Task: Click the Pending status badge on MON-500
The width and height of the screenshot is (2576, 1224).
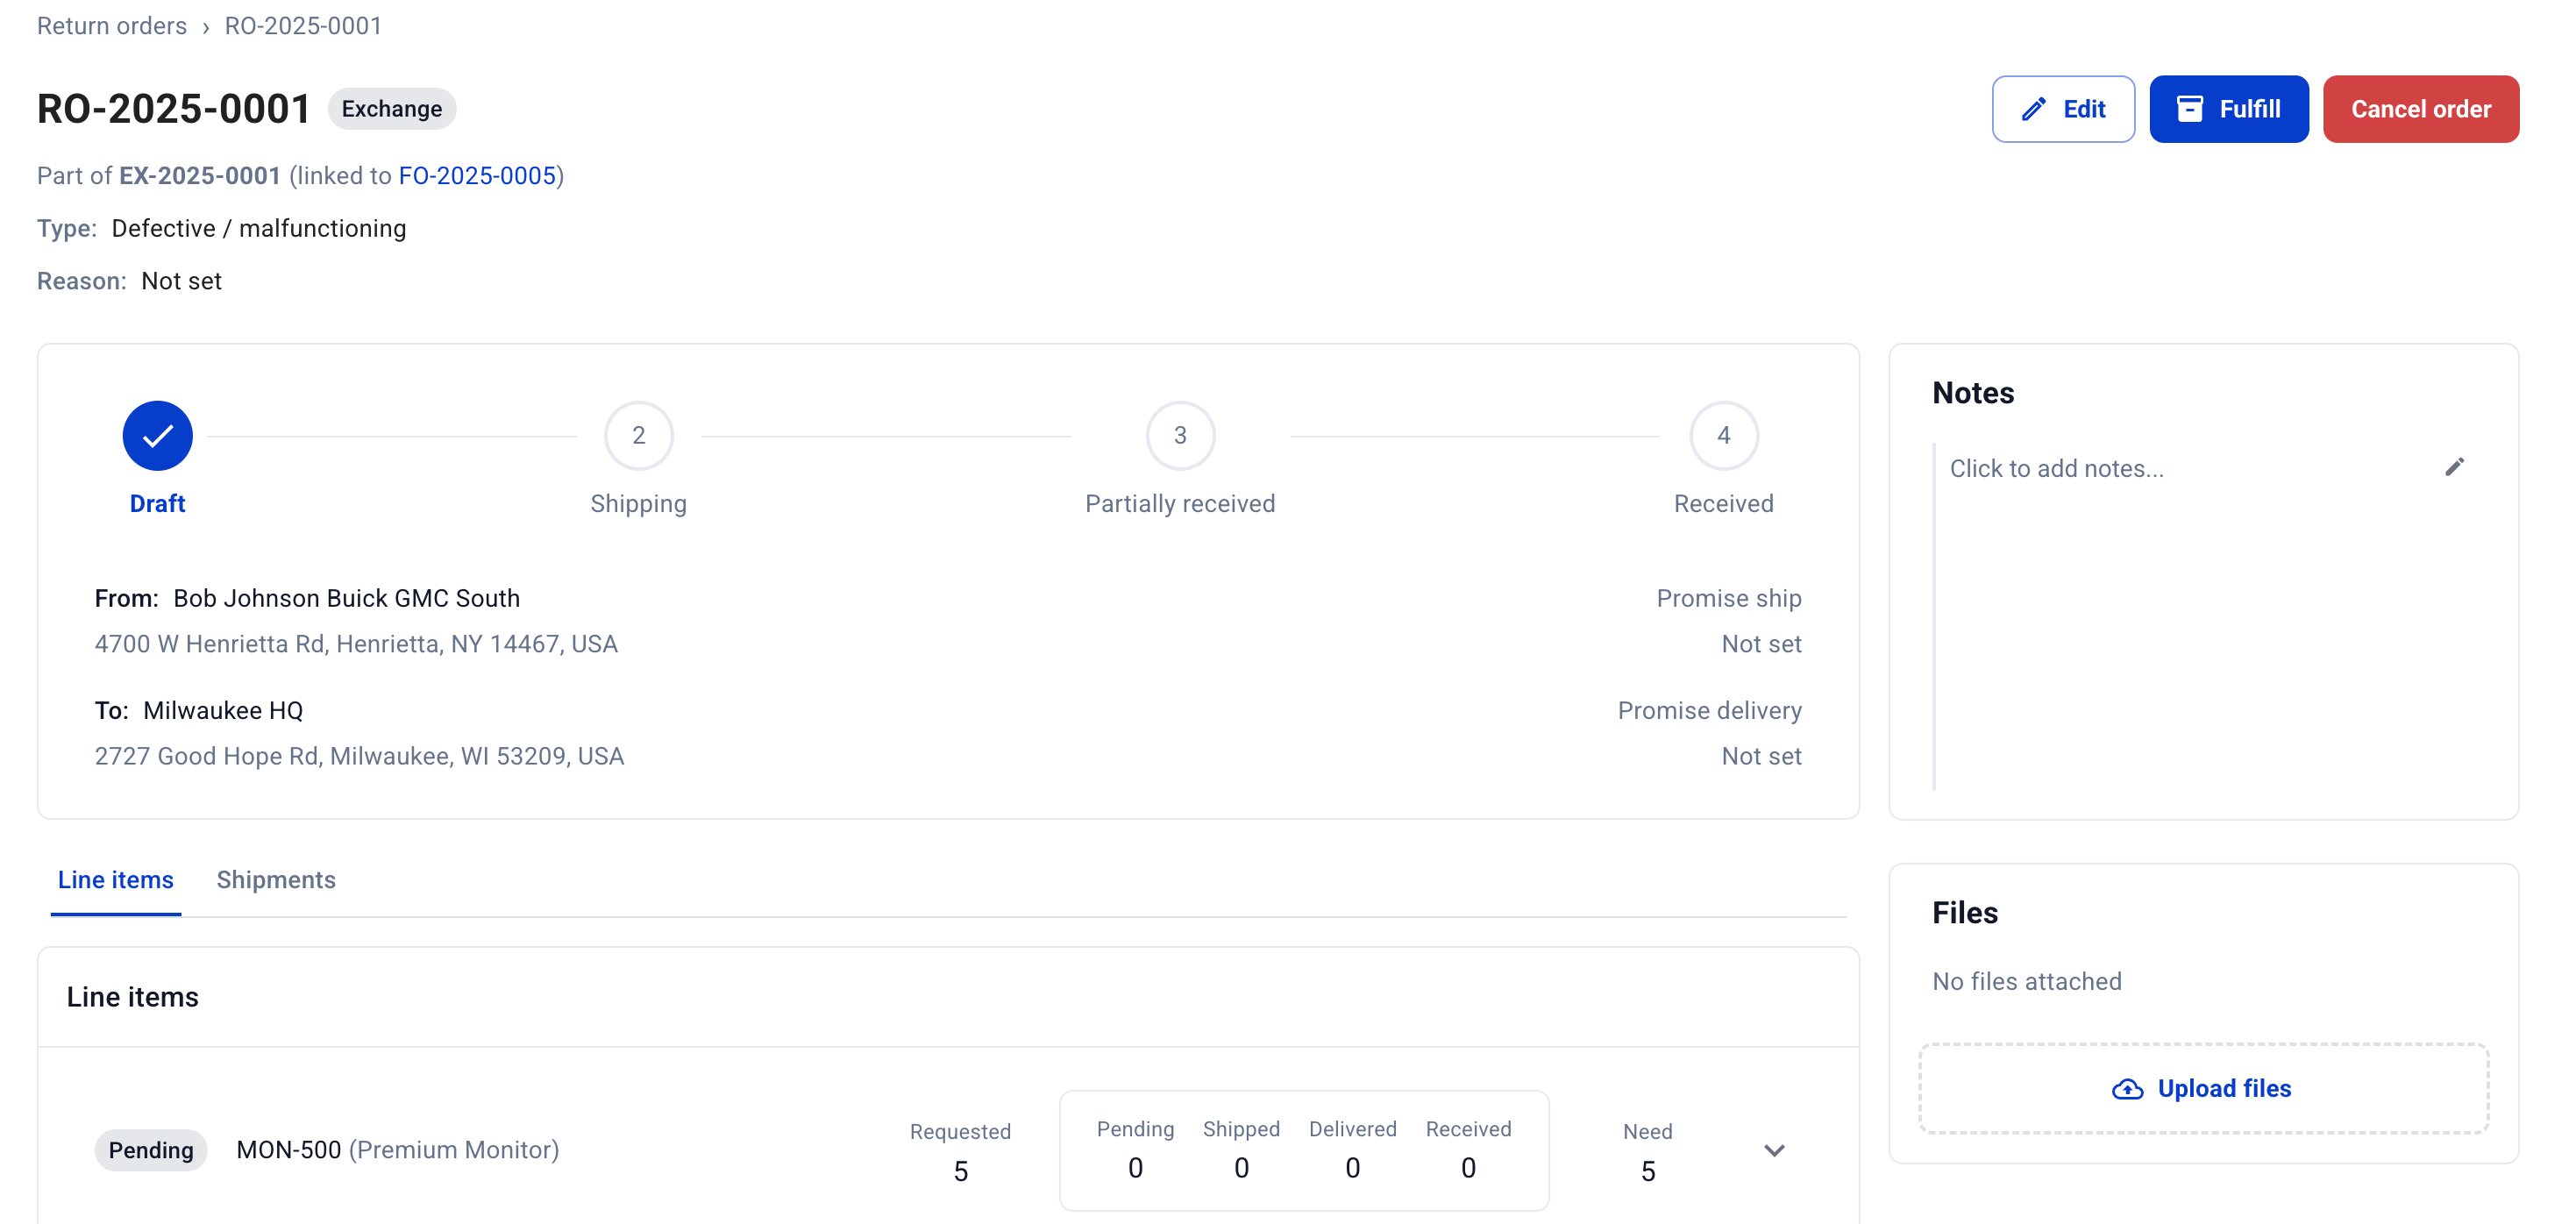Action: tap(151, 1150)
